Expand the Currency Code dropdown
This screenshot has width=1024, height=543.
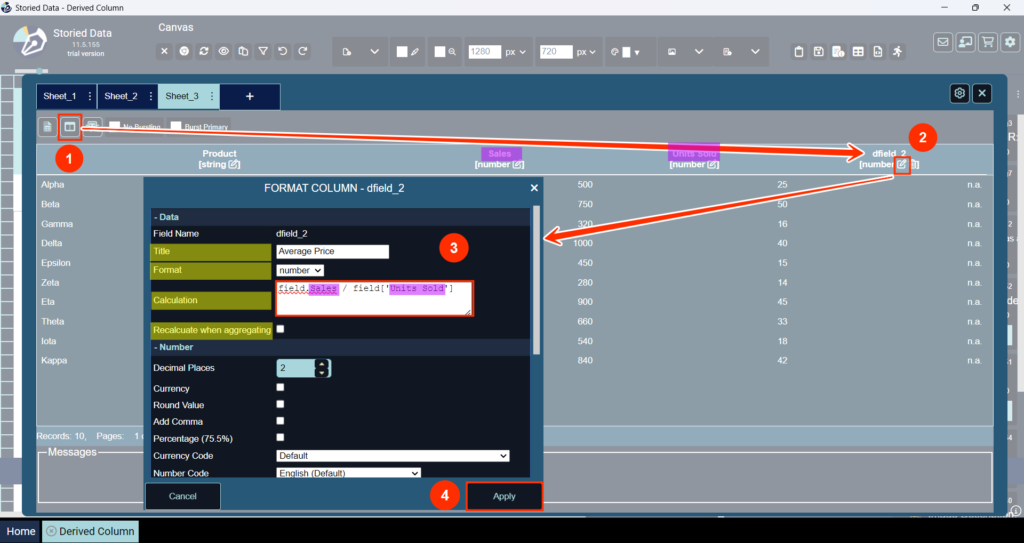coord(393,456)
